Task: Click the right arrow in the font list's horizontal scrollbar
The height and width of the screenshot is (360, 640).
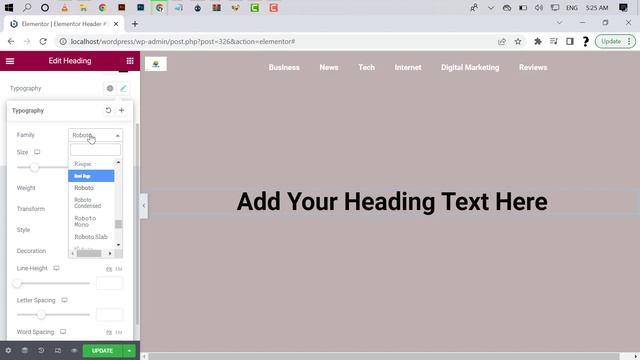Action: [x=110, y=253]
